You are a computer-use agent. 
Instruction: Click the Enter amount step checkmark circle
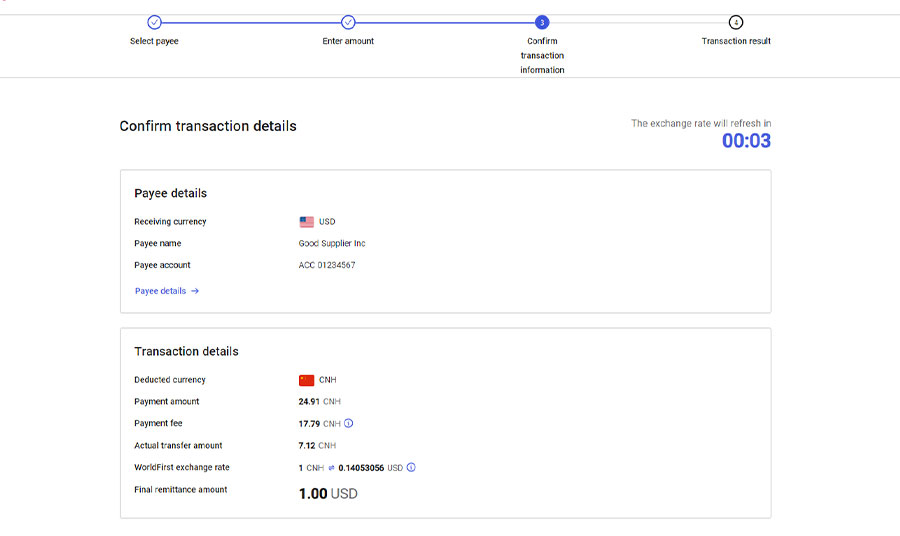[348, 22]
